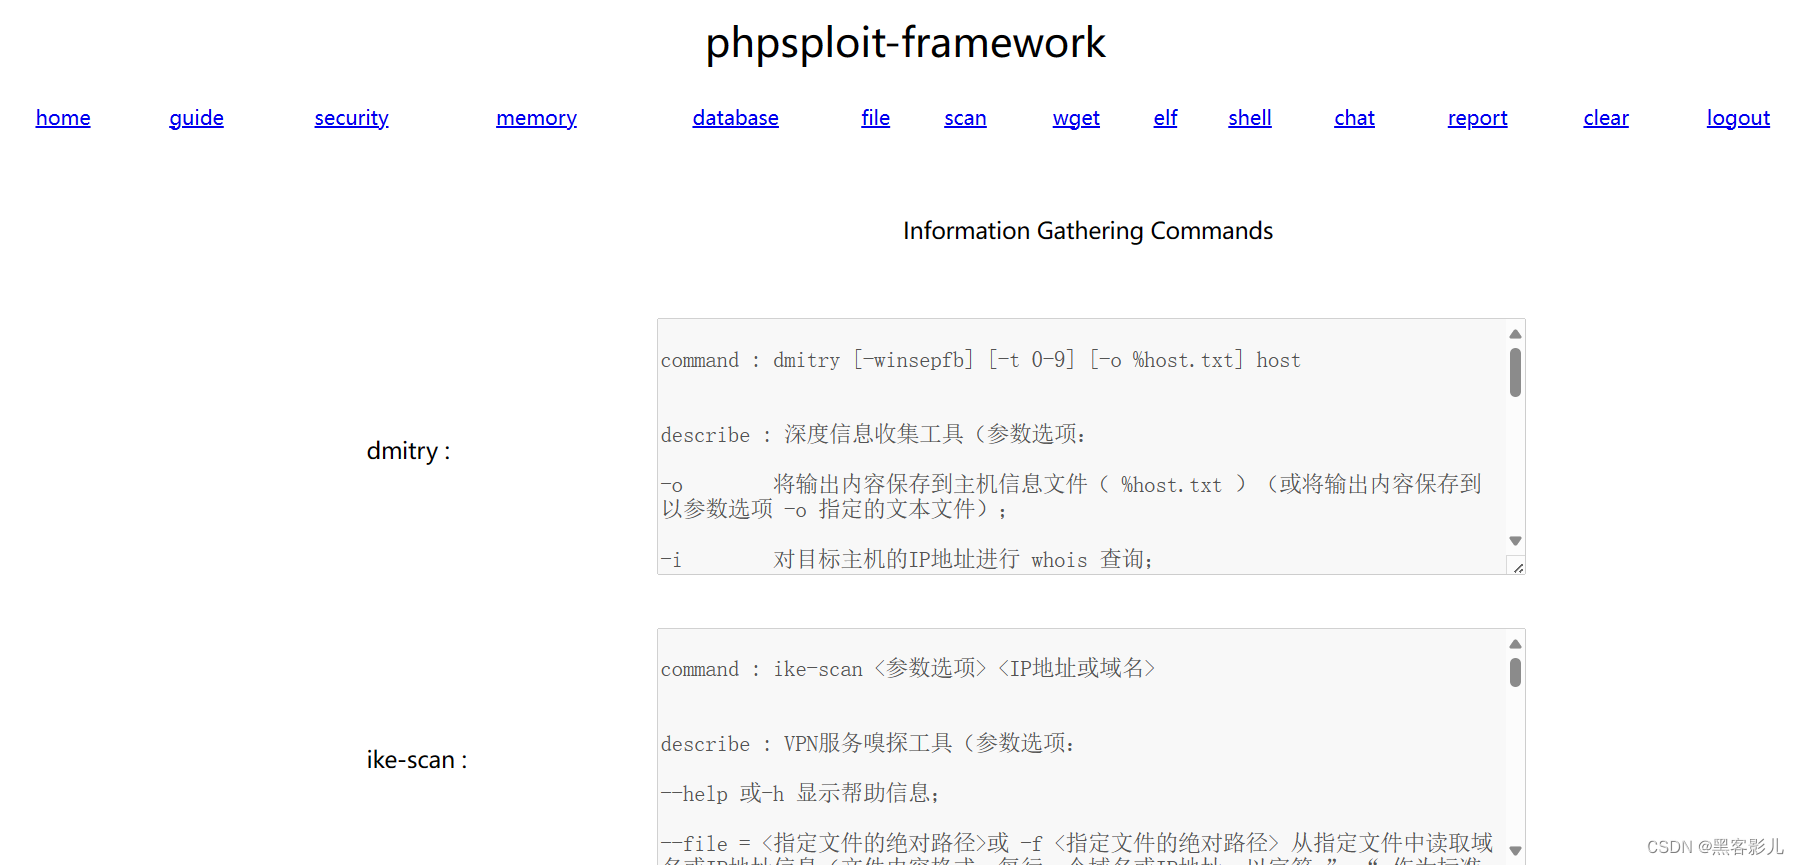Viewport: 1799px width, 865px height.
Task: Go to the shell page
Action: pyautogui.click(x=1250, y=118)
